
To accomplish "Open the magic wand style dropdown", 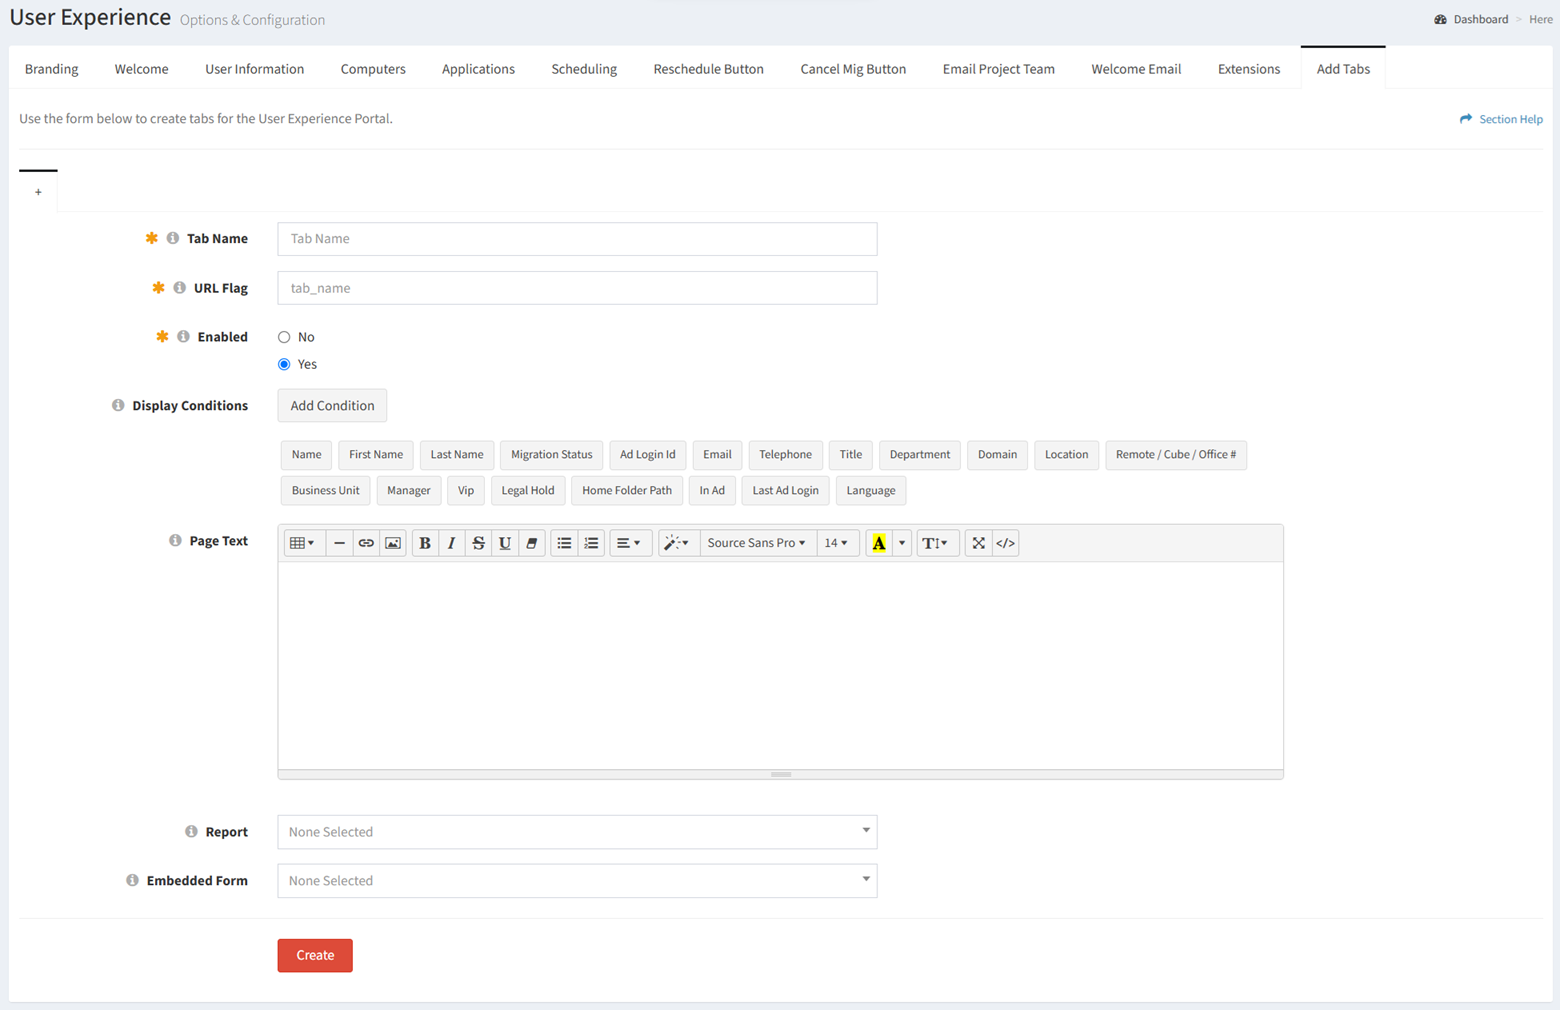I will [677, 543].
